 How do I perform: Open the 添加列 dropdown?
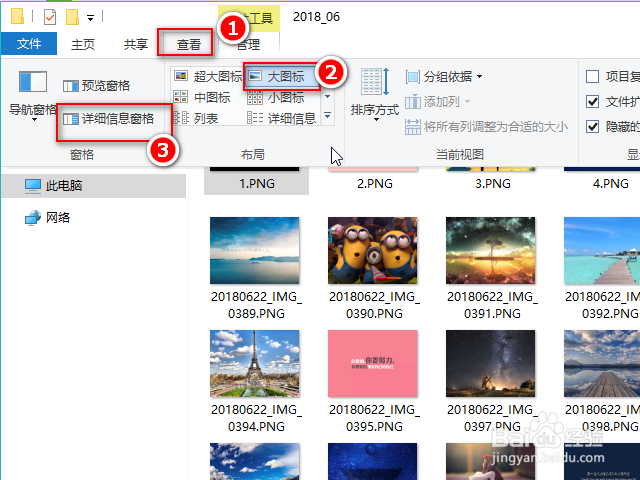tap(438, 102)
